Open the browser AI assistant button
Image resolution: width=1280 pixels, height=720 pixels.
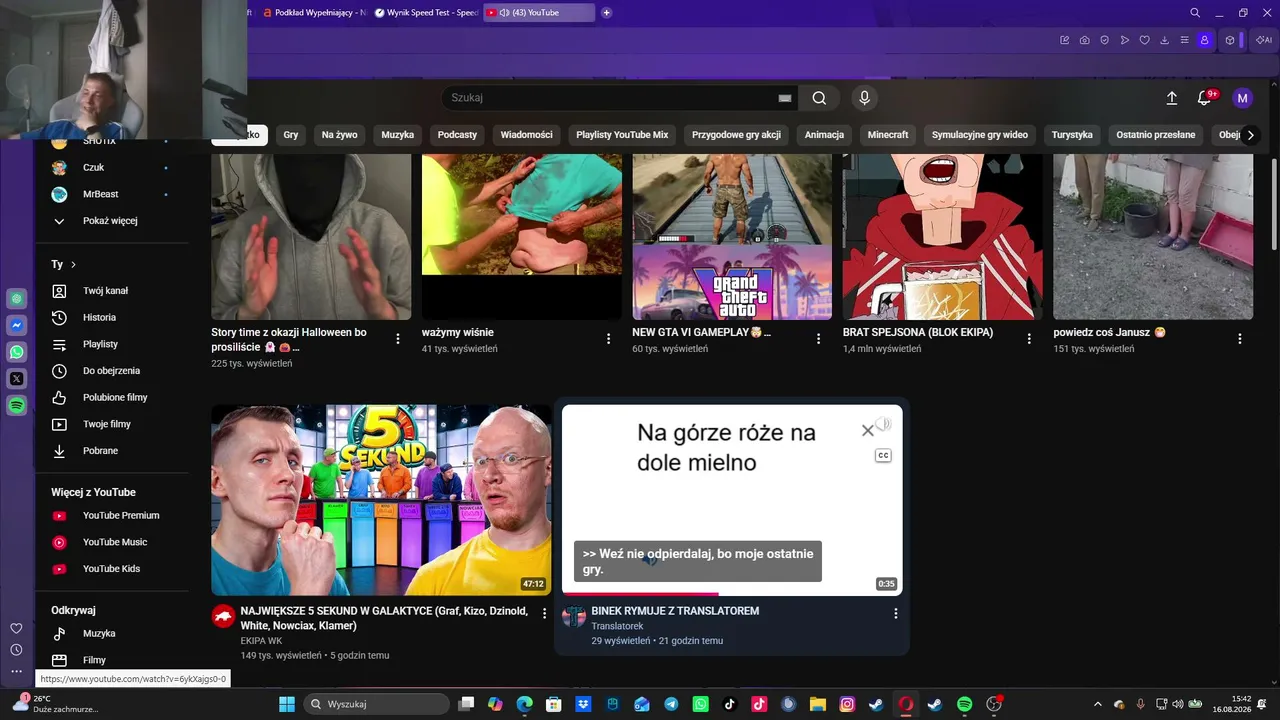pos(1263,40)
